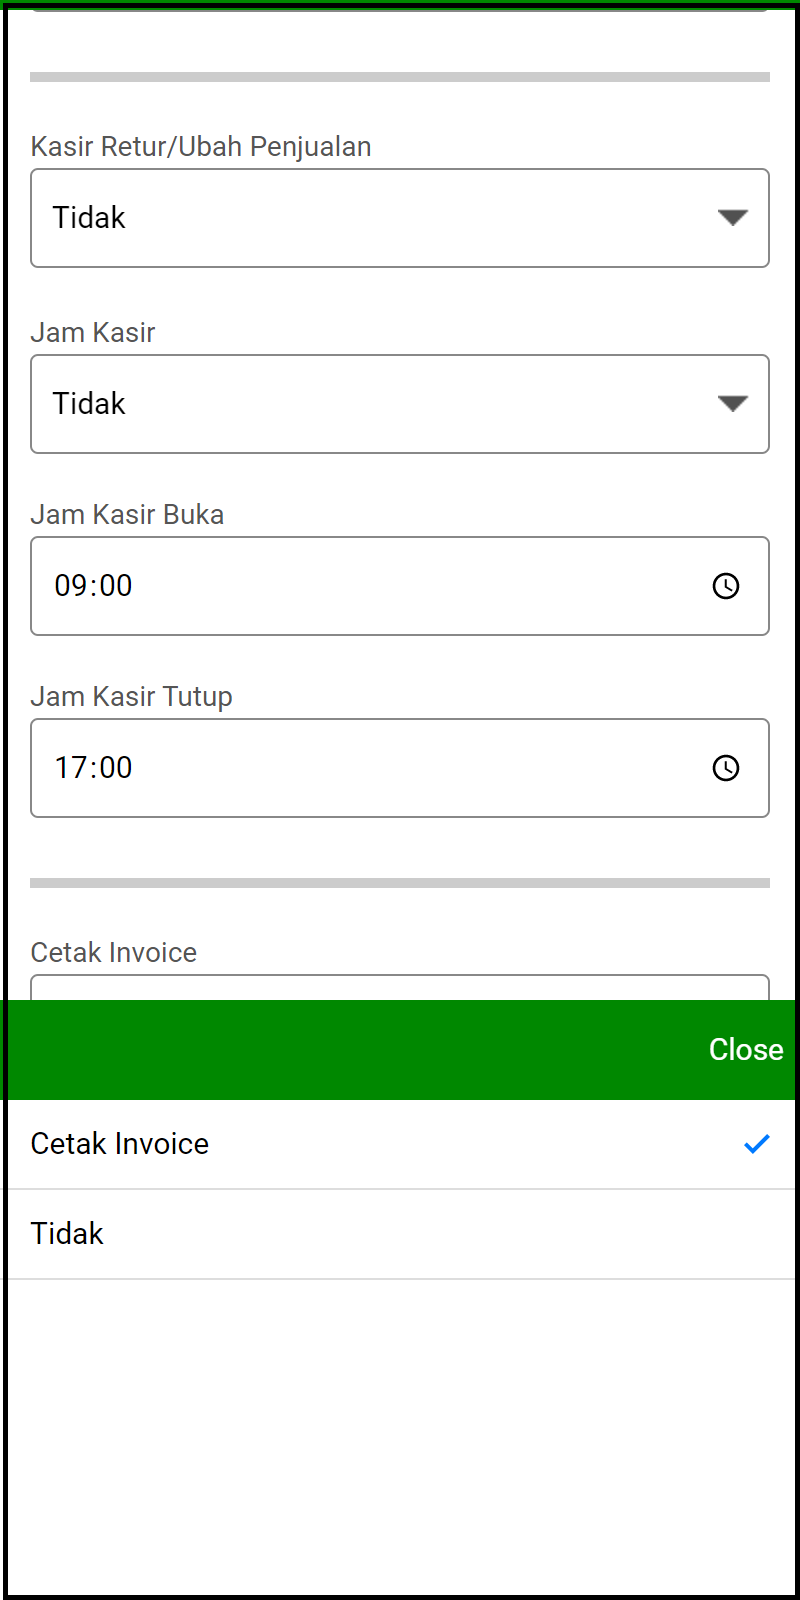Open the clock picker for Jam Kasir Tutup
The height and width of the screenshot is (1600, 800).
tap(726, 768)
